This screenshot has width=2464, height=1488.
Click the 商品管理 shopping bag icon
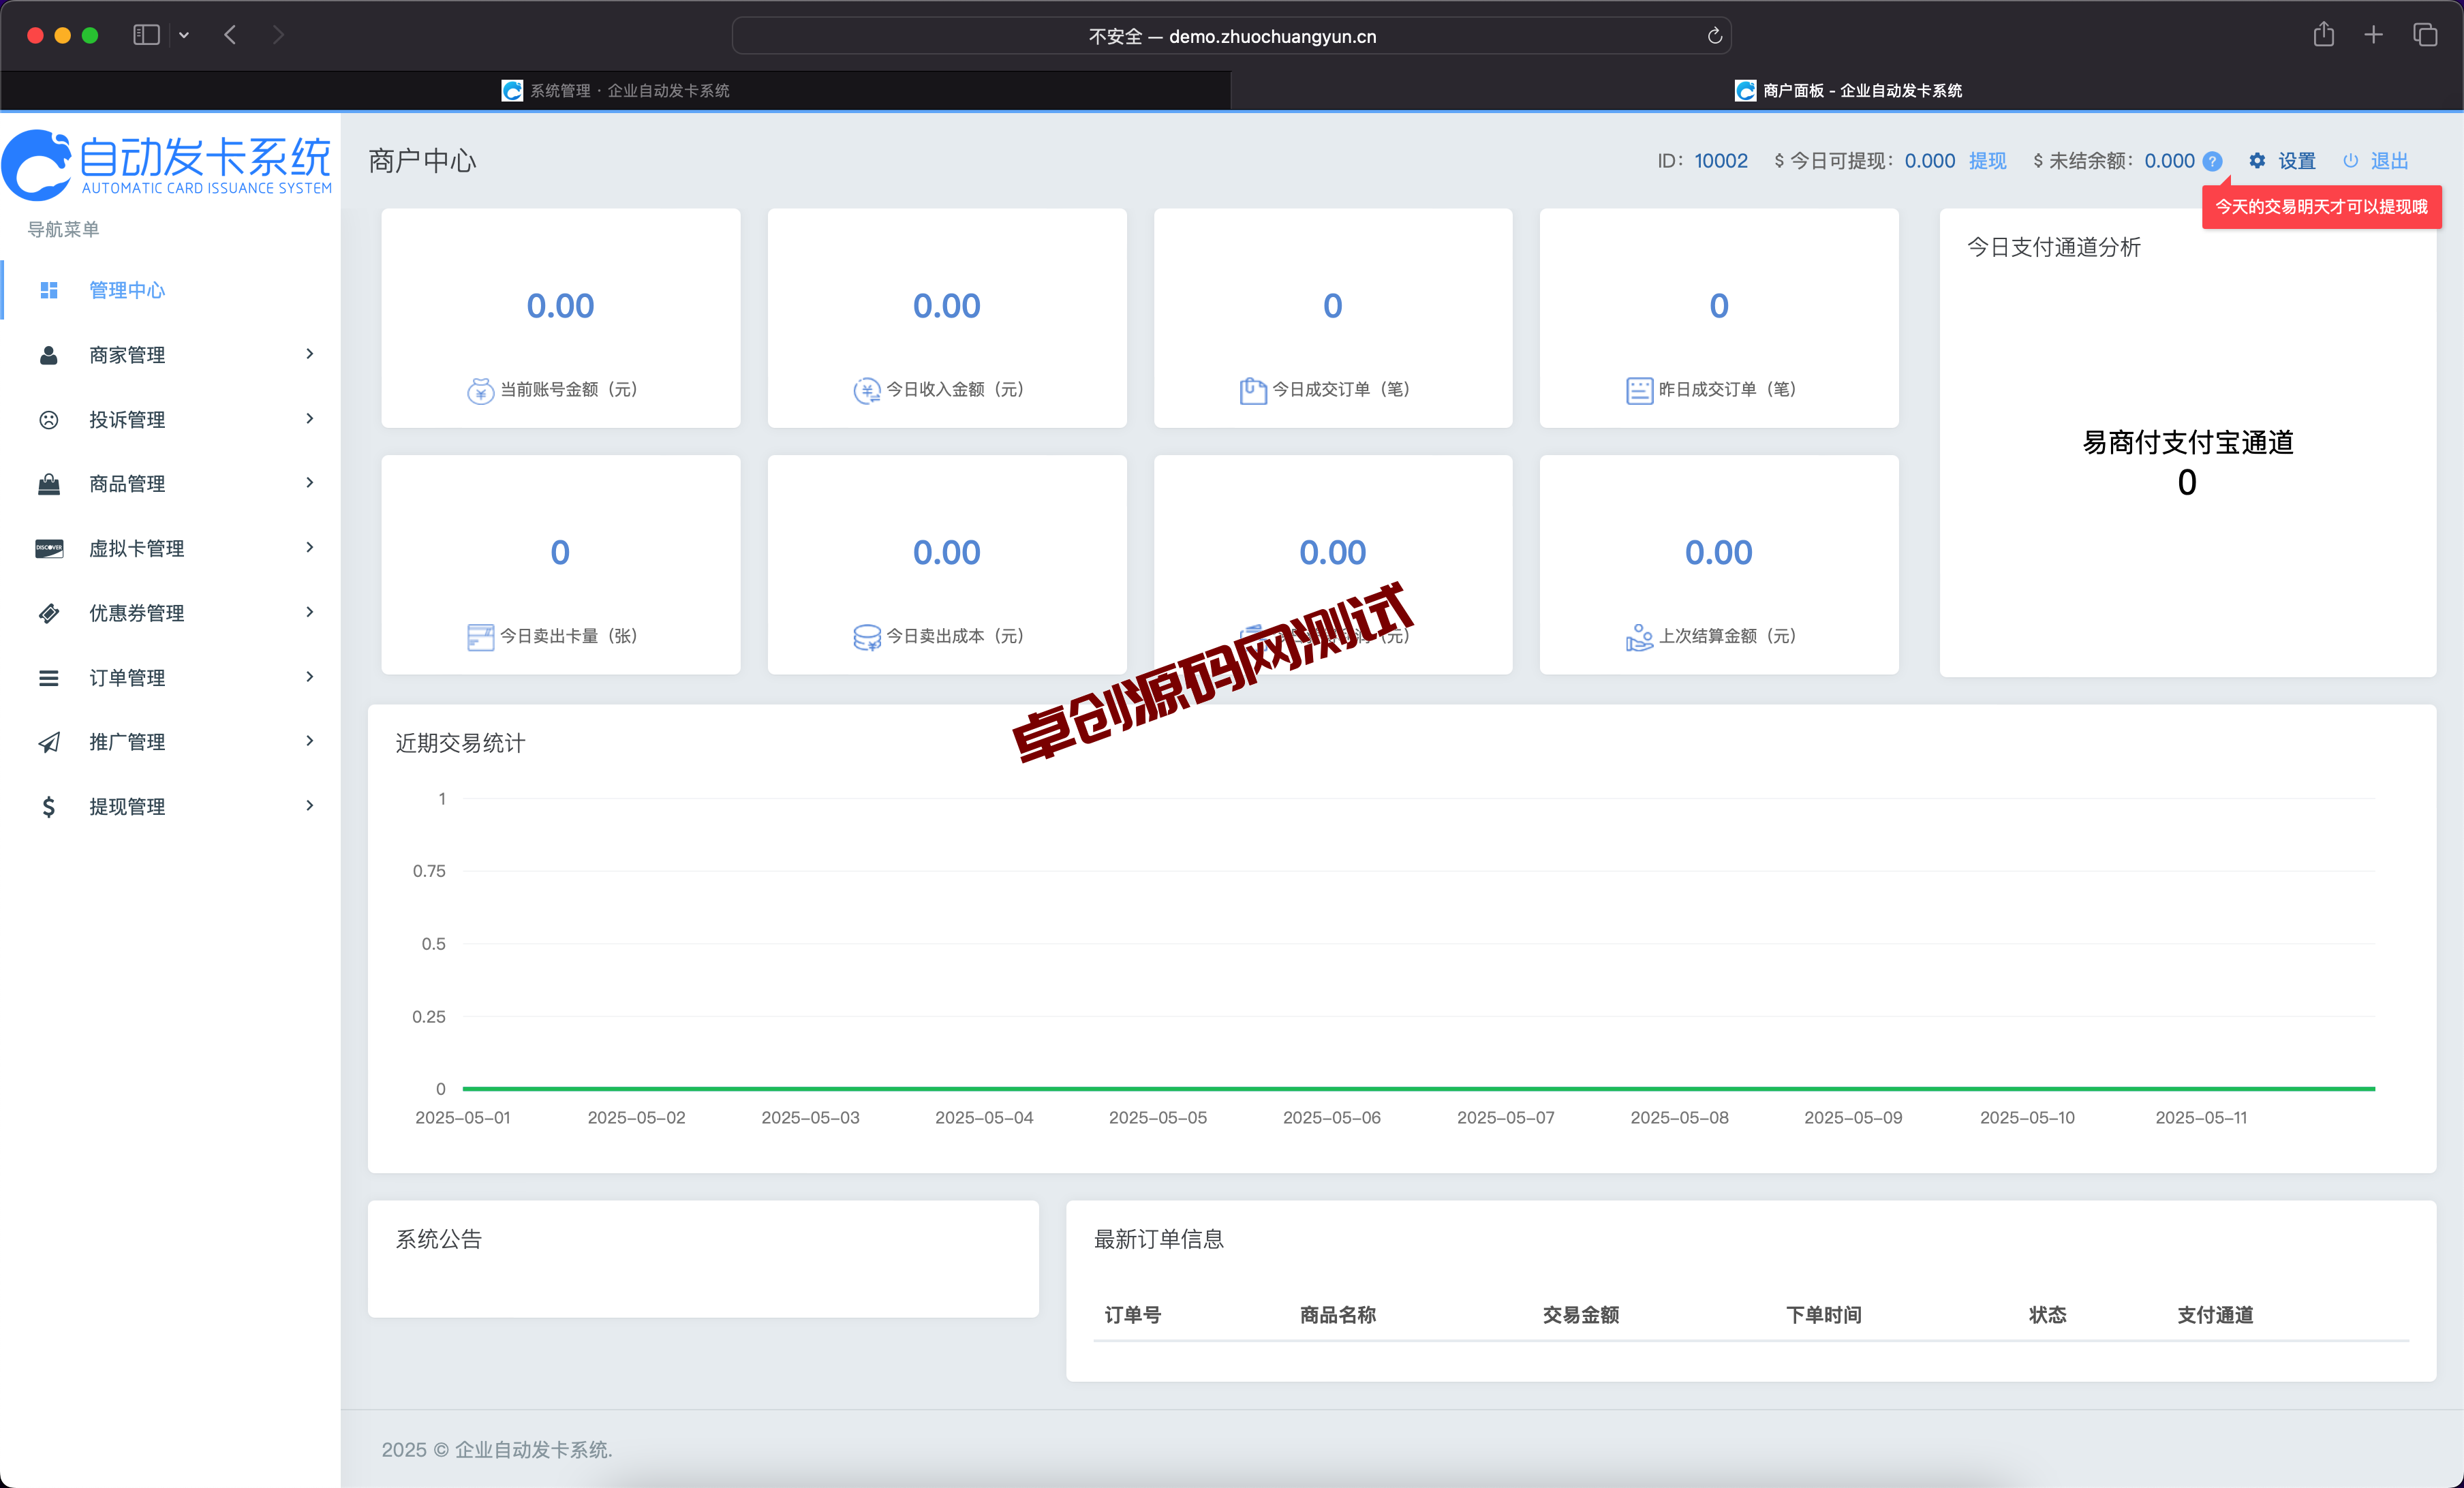49,484
